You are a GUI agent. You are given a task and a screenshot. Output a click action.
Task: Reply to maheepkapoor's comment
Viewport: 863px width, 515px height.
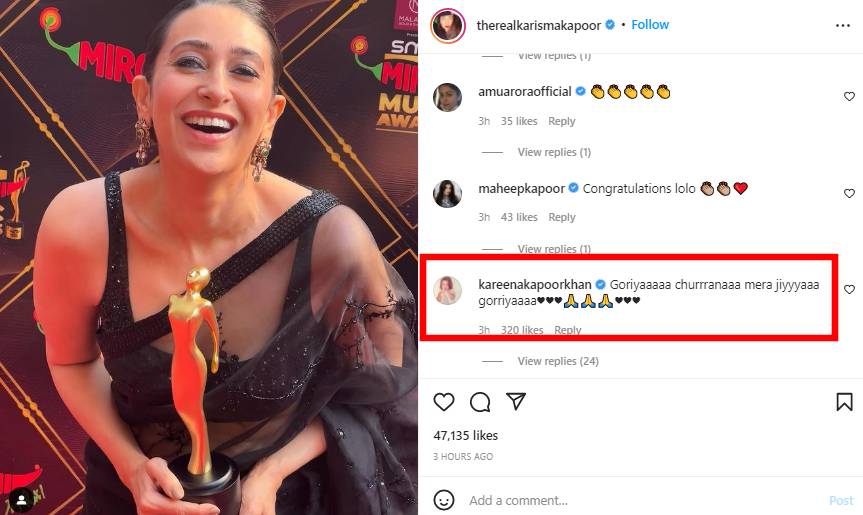562,217
